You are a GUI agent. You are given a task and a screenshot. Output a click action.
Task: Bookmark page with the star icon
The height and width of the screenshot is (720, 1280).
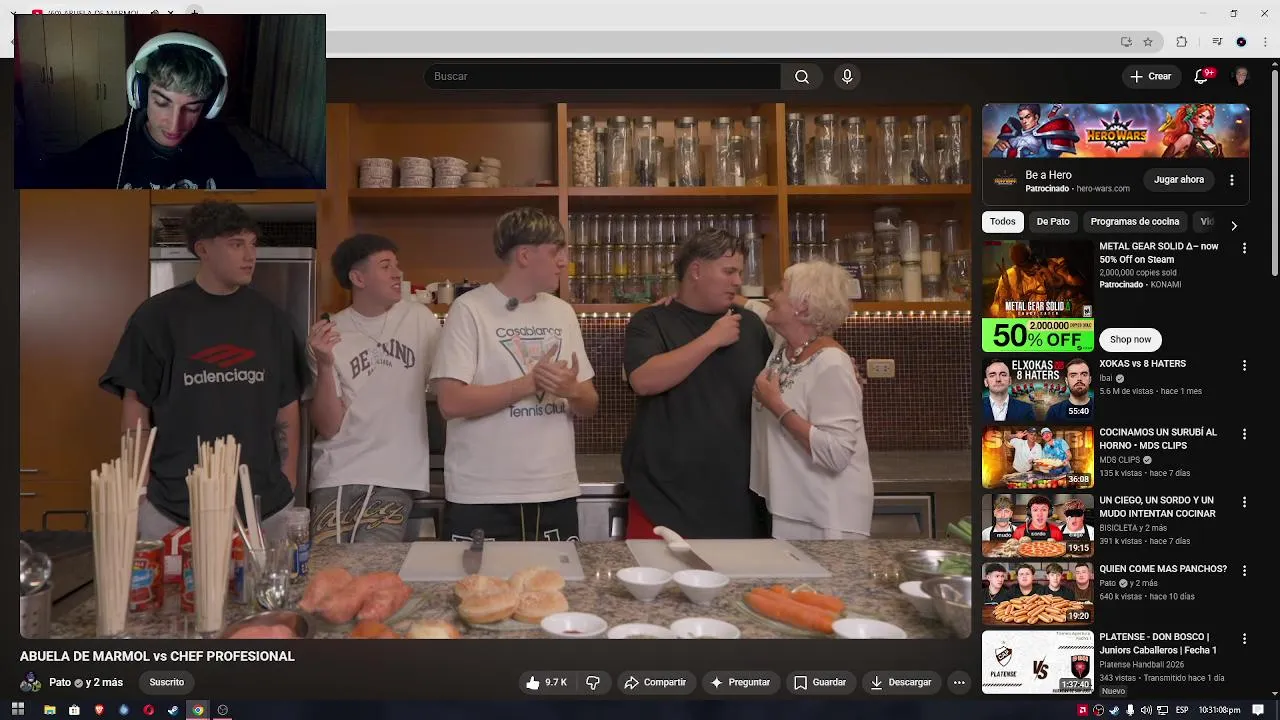(x=1148, y=42)
